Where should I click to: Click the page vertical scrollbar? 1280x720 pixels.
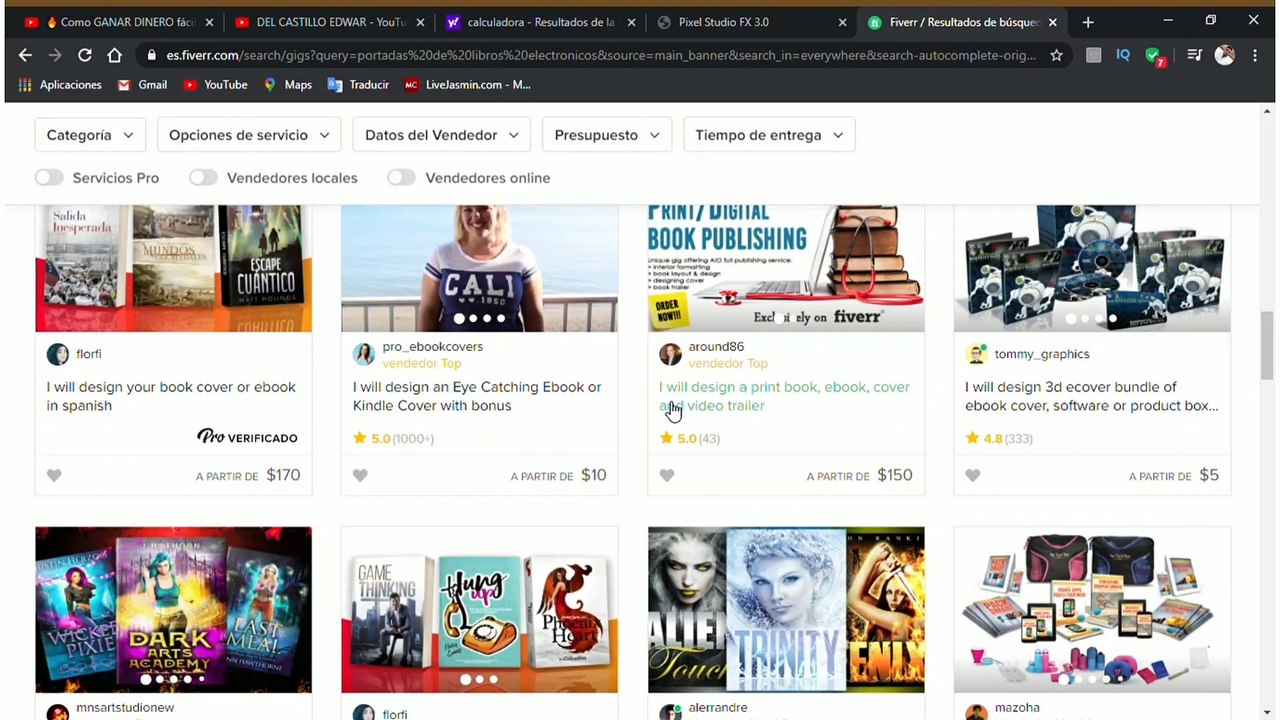point(1267,345)
